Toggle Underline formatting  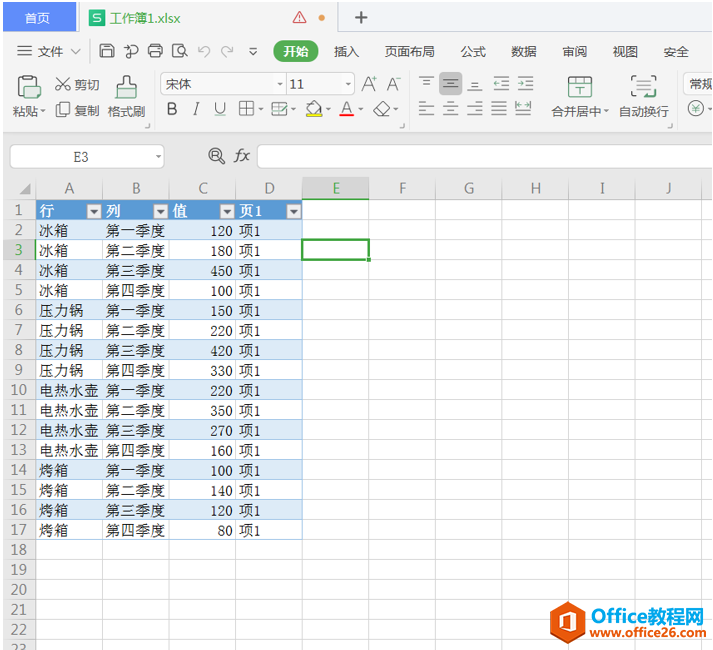(220, 109)
